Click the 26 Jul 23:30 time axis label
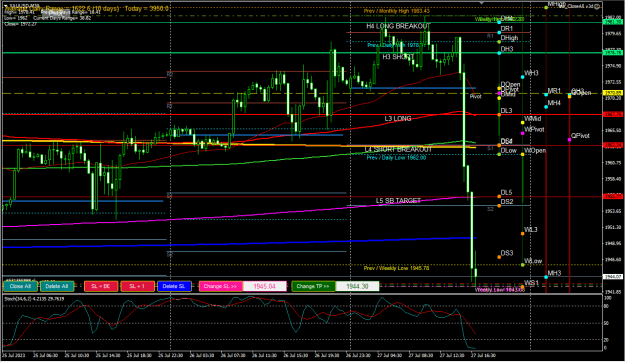Image resolution: width=625 pixels, height=362 pixels. coord(358,355)
